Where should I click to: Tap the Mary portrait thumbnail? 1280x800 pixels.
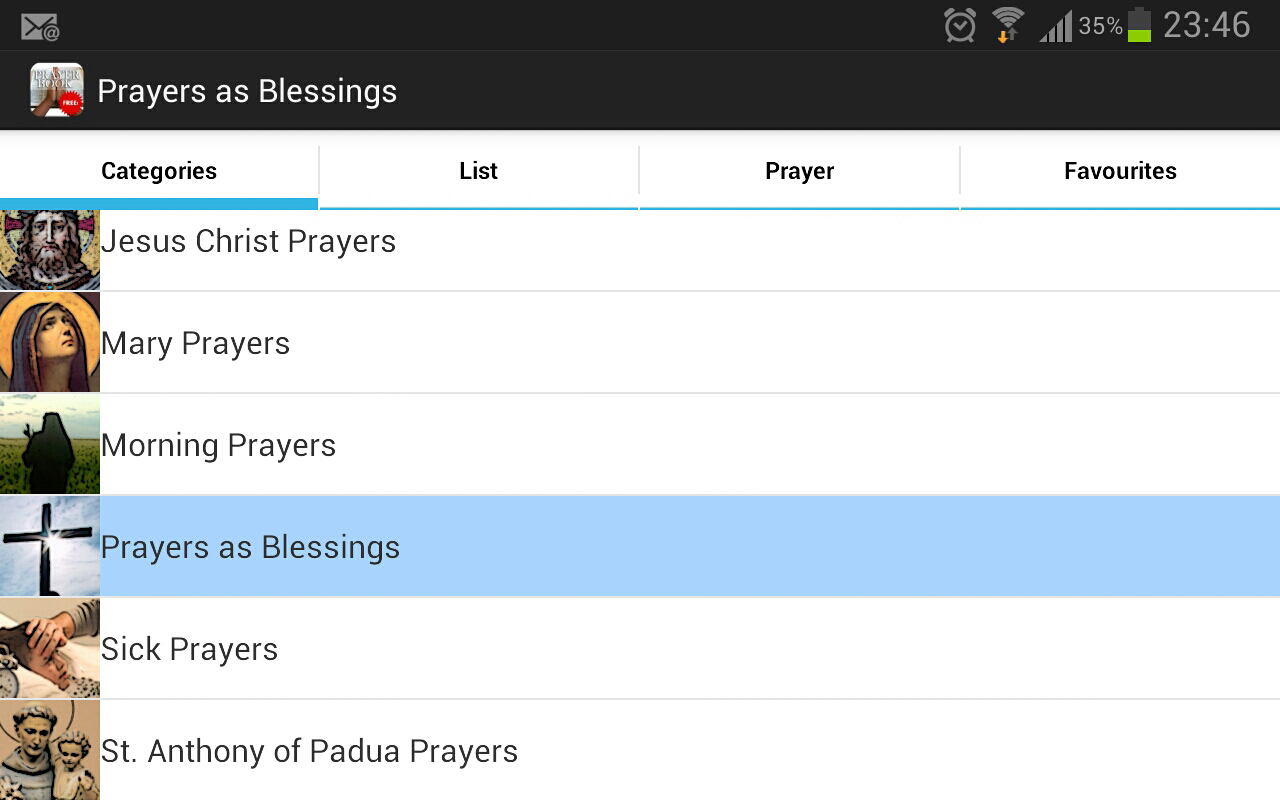[x=50, y=342]
